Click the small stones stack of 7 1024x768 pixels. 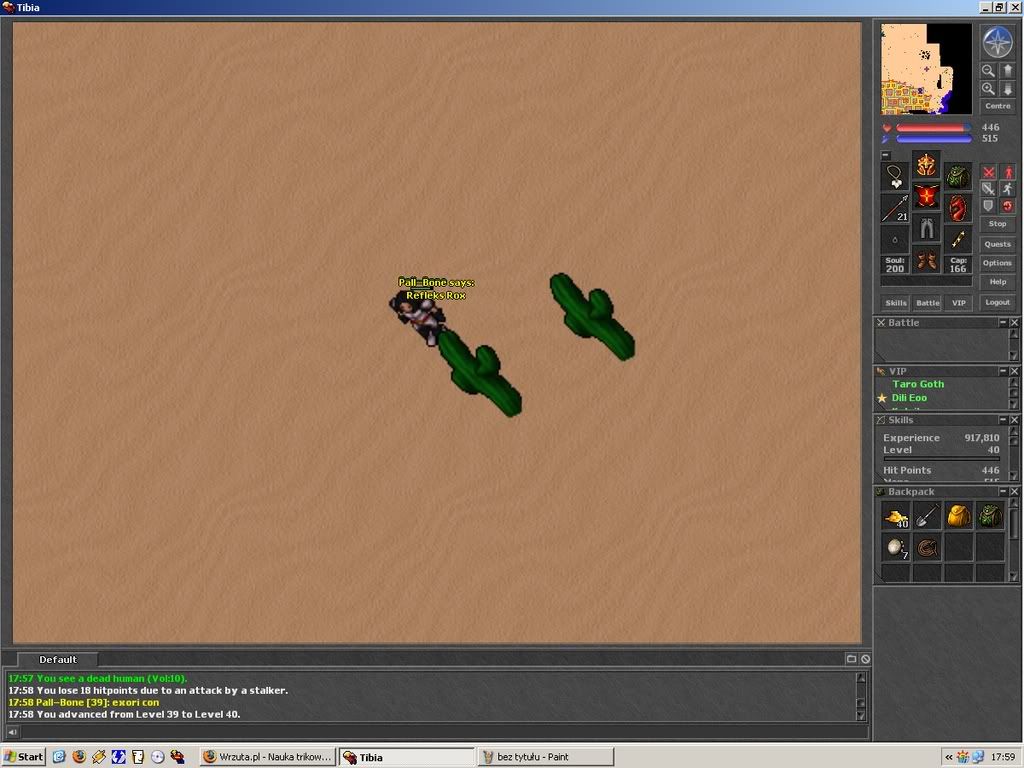(x=895, y=548)
